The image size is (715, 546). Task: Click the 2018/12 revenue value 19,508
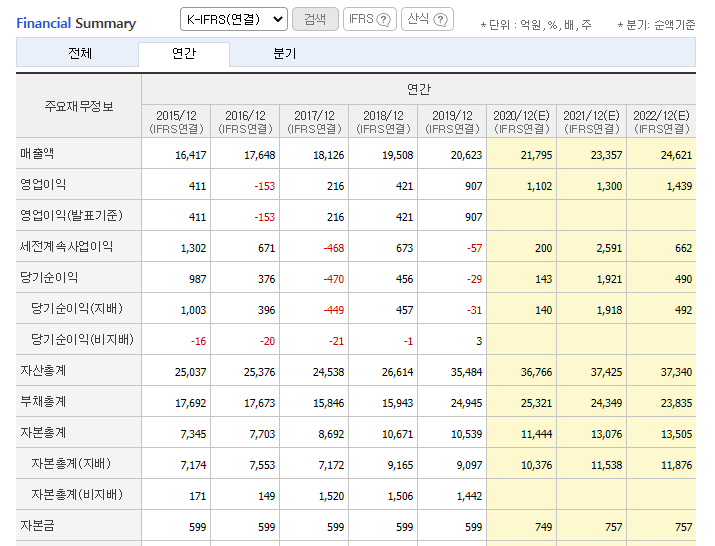pyautogui.click(x=397, y=155)
